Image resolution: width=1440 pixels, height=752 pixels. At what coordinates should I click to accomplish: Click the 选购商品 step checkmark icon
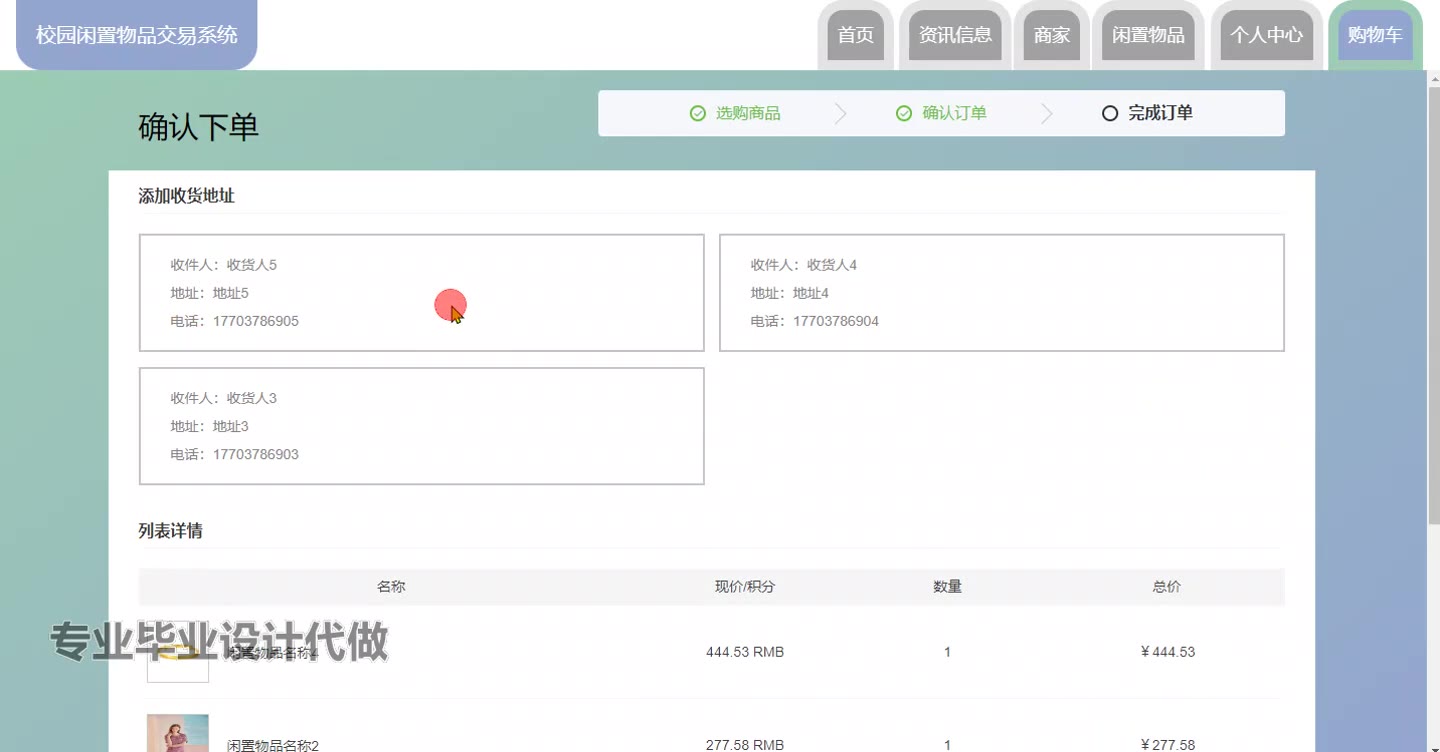[x=698, y=113]
